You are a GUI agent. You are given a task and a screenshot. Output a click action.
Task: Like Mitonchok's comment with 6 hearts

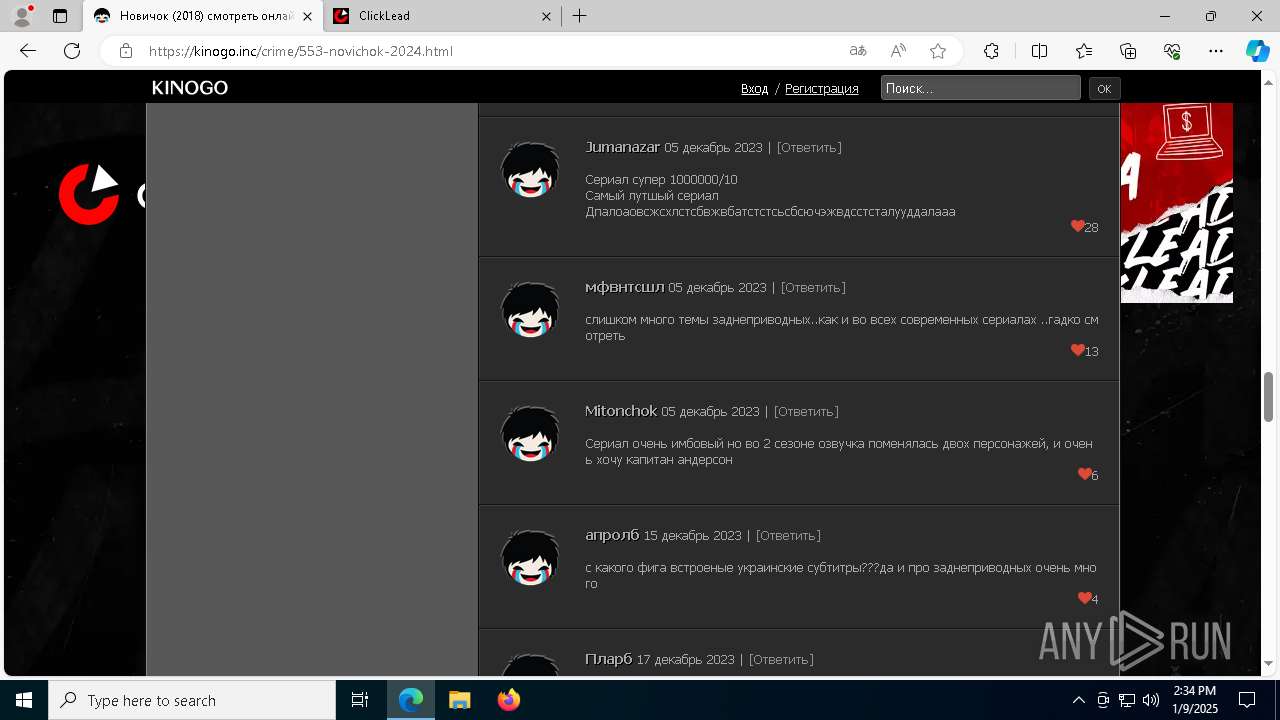click(1084, 474)
